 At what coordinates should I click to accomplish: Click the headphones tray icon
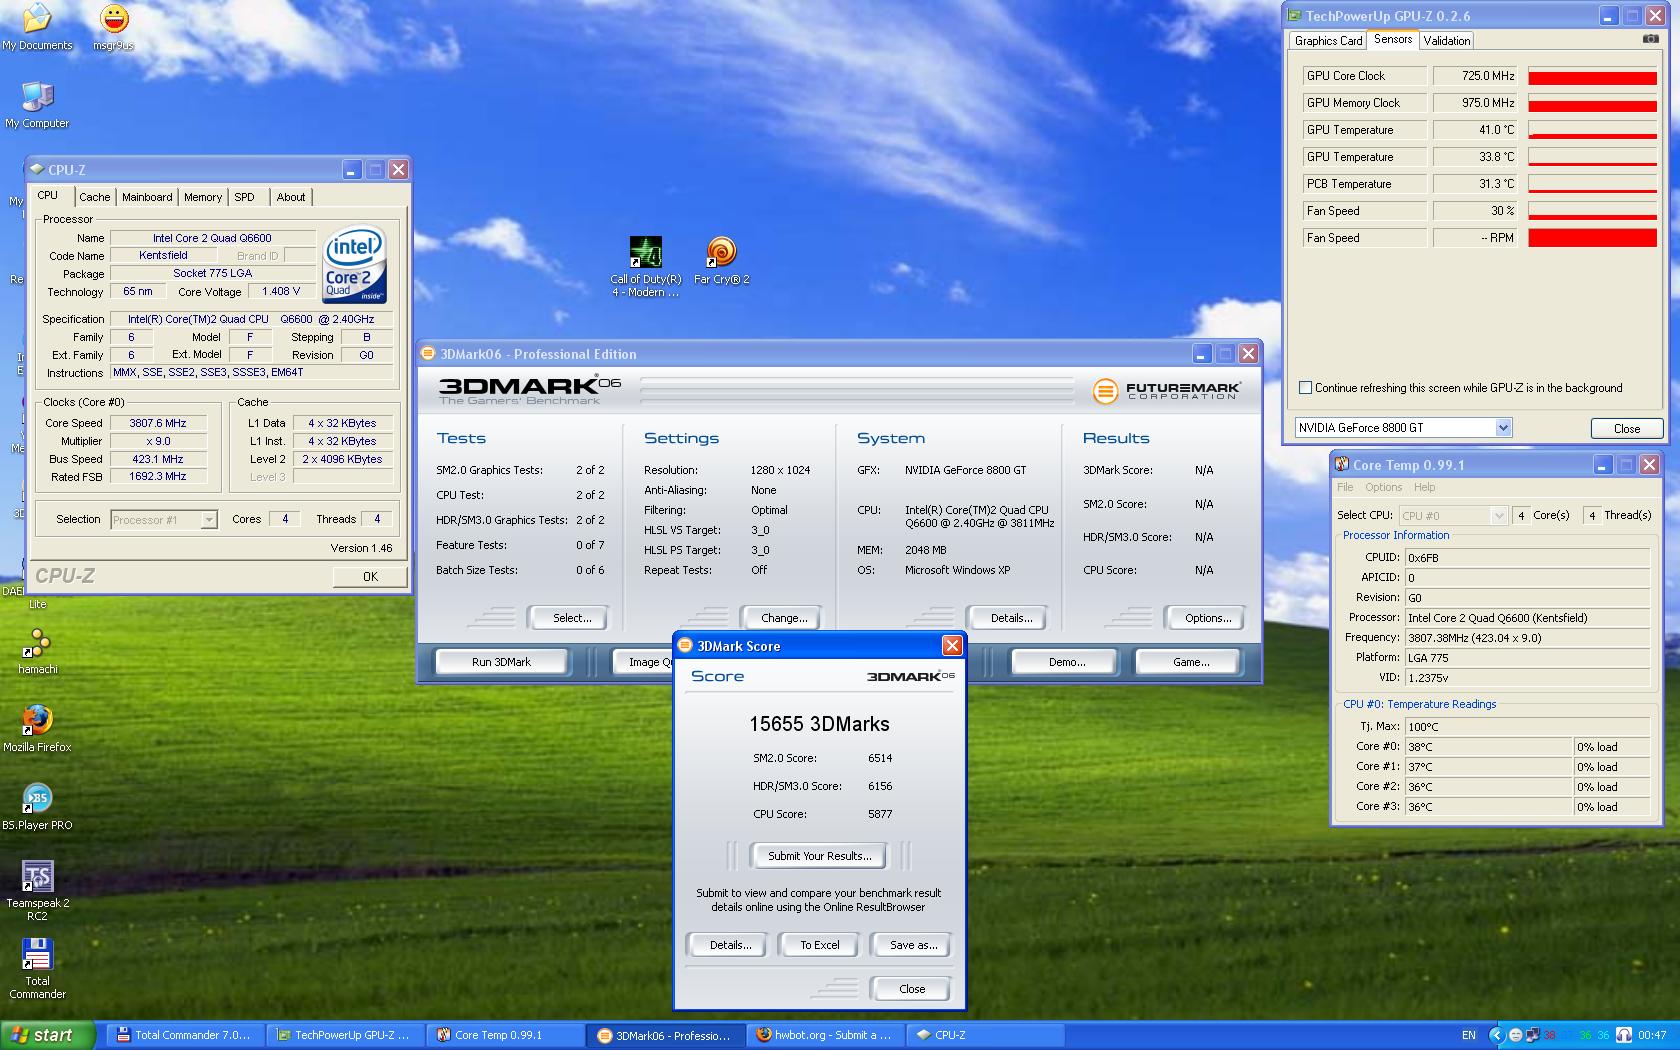click(1623, 1035)
